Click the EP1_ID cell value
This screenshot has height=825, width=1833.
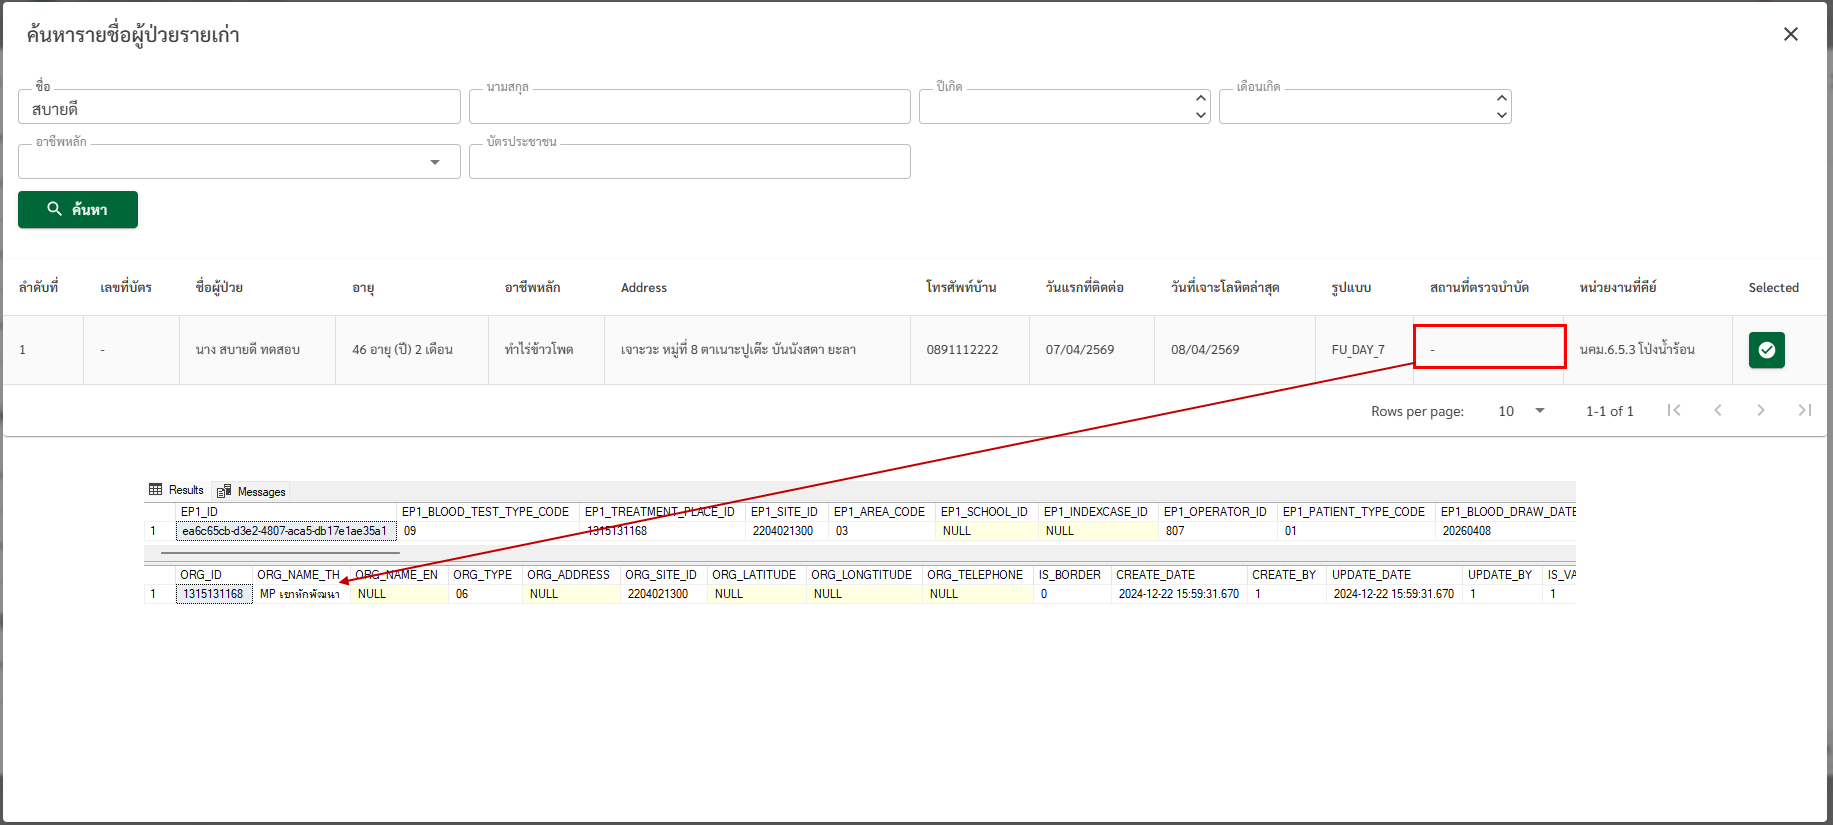284,531
